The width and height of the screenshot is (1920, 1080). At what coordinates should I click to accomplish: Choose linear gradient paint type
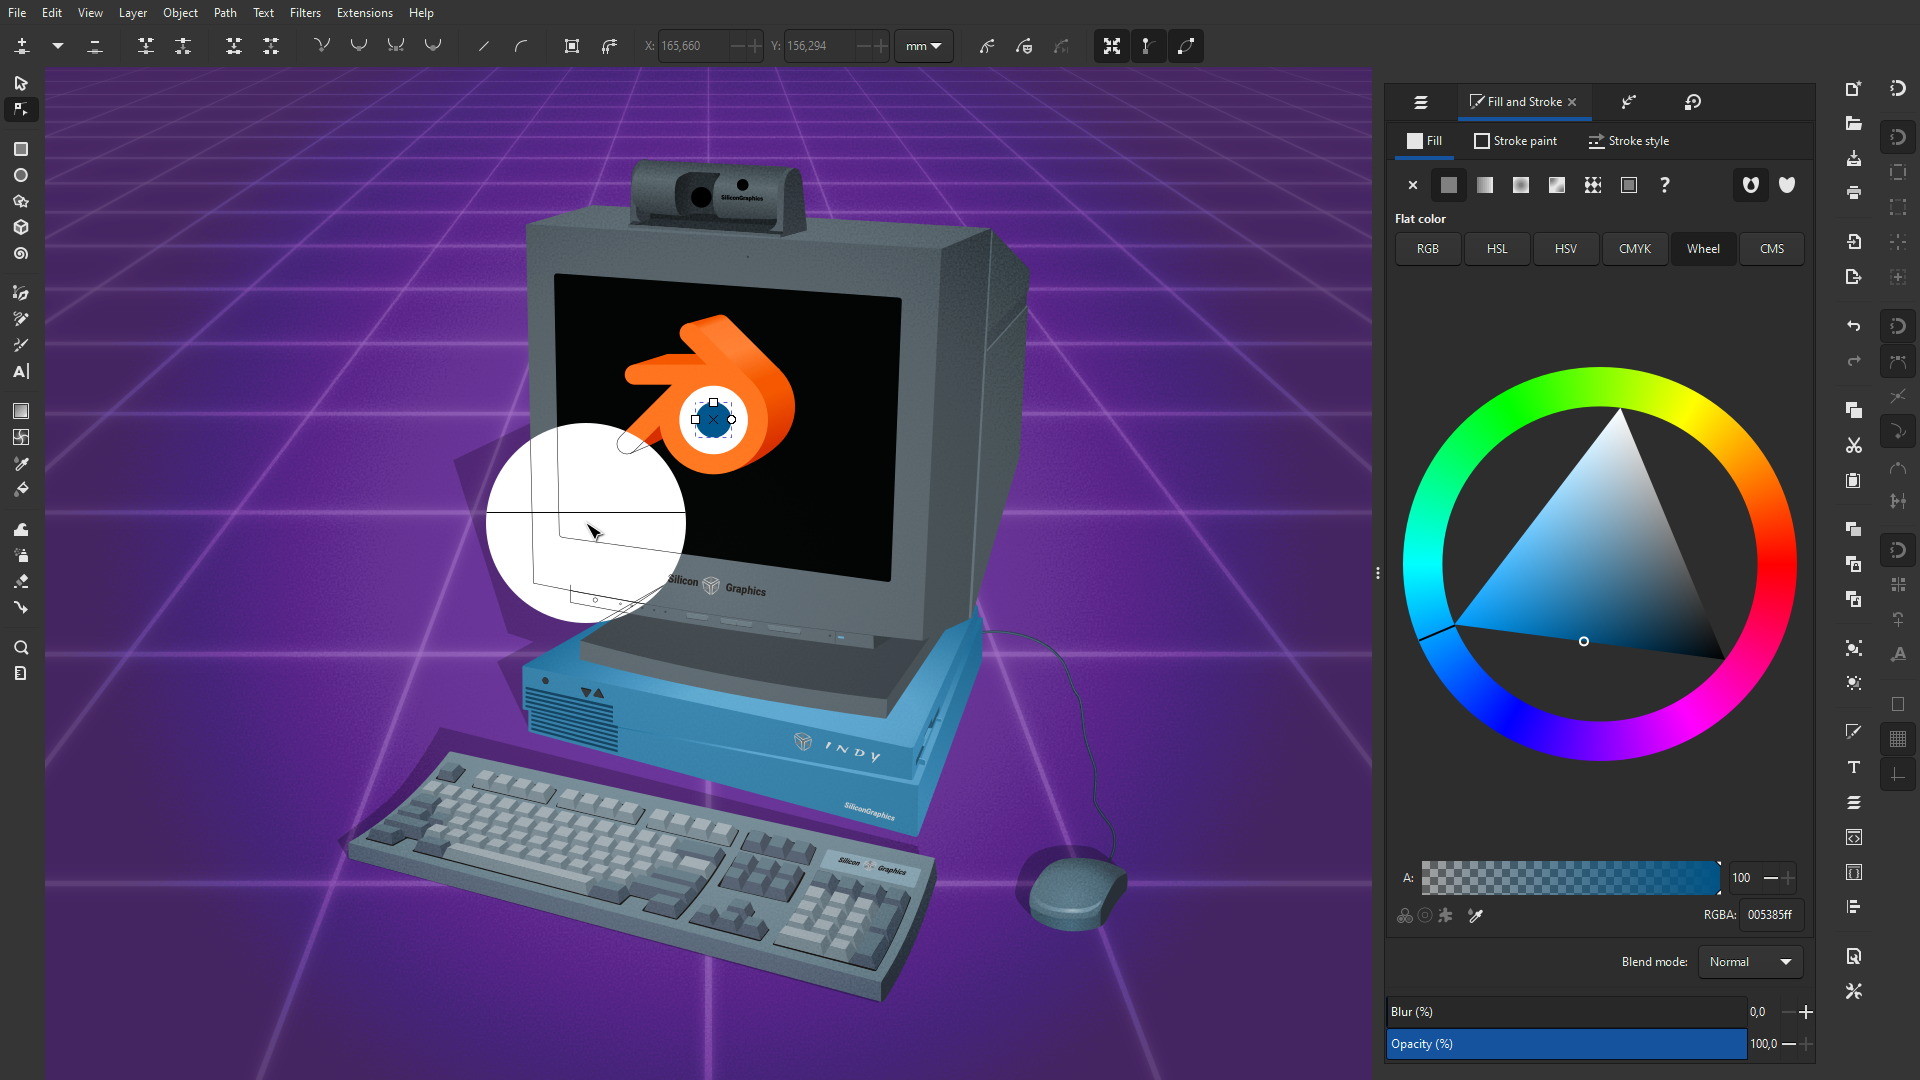tap(1484, 185)
